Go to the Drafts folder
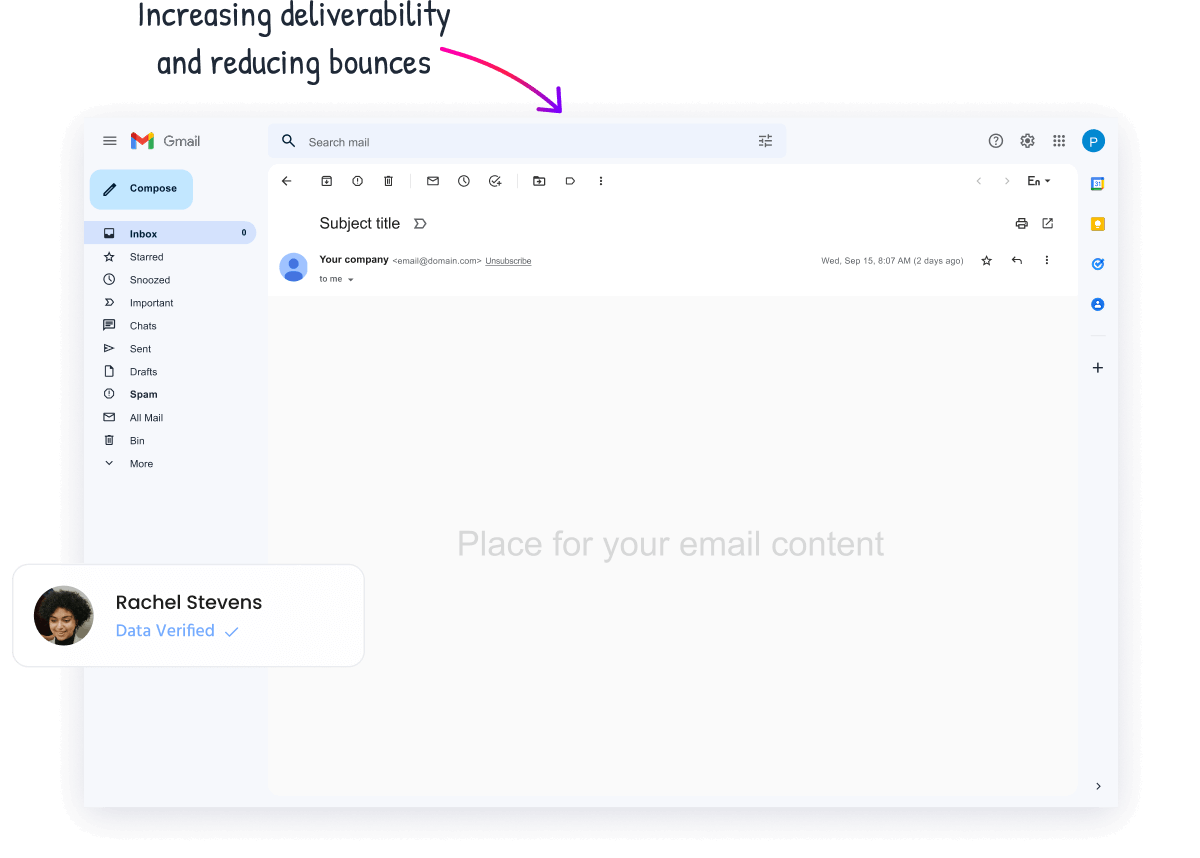Screen dimensions: 1200x858 click(143, 372)
